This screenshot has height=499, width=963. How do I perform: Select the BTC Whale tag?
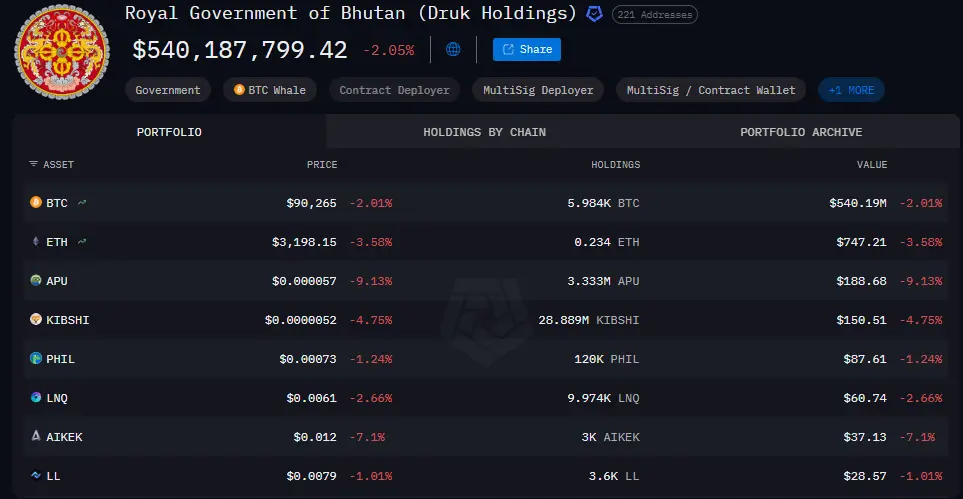click(x=270, y=90)
